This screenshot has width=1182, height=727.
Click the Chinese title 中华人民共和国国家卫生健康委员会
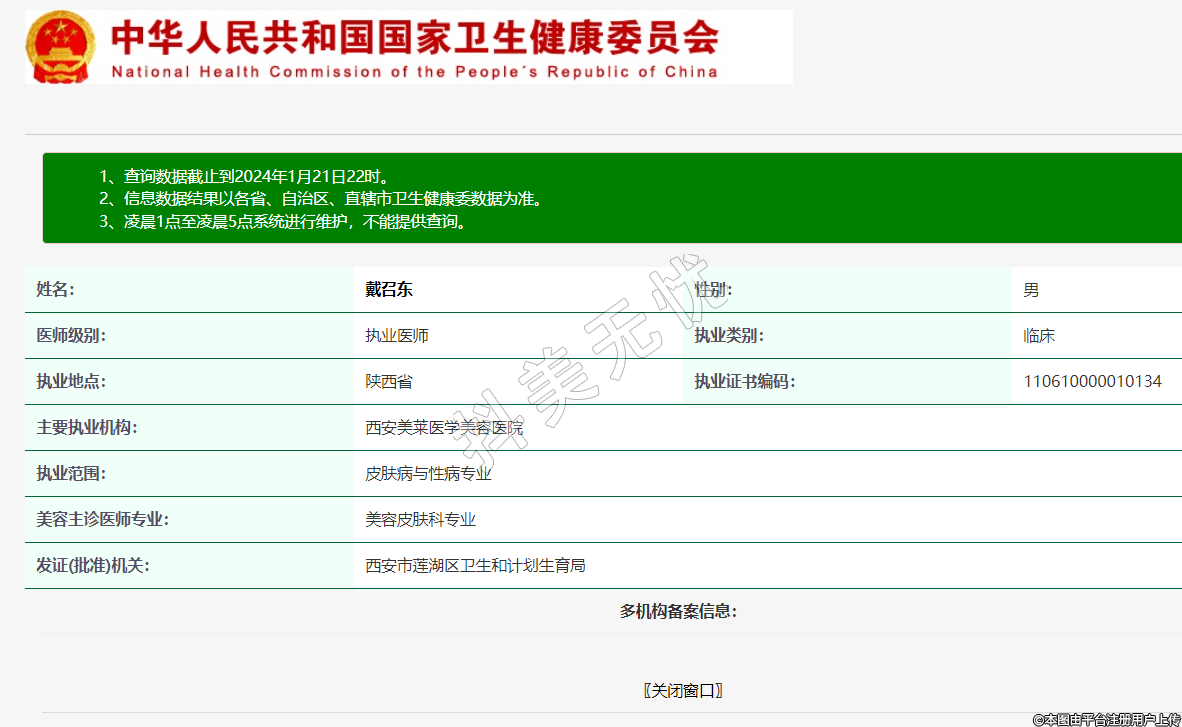[x=414, y=38]
